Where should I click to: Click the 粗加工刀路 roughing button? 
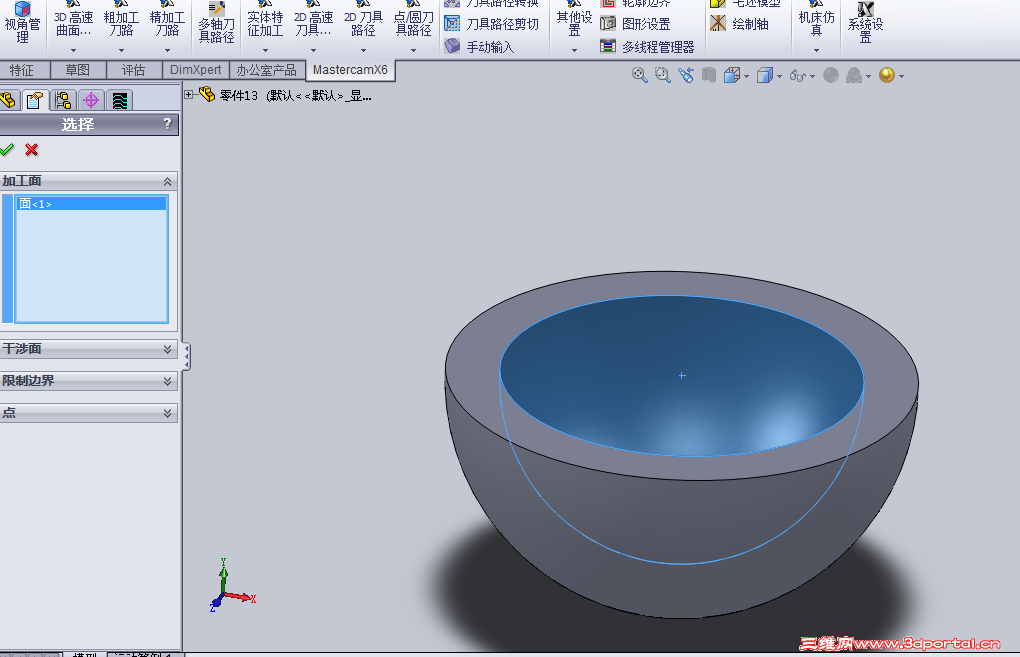(x=121, y=20)
